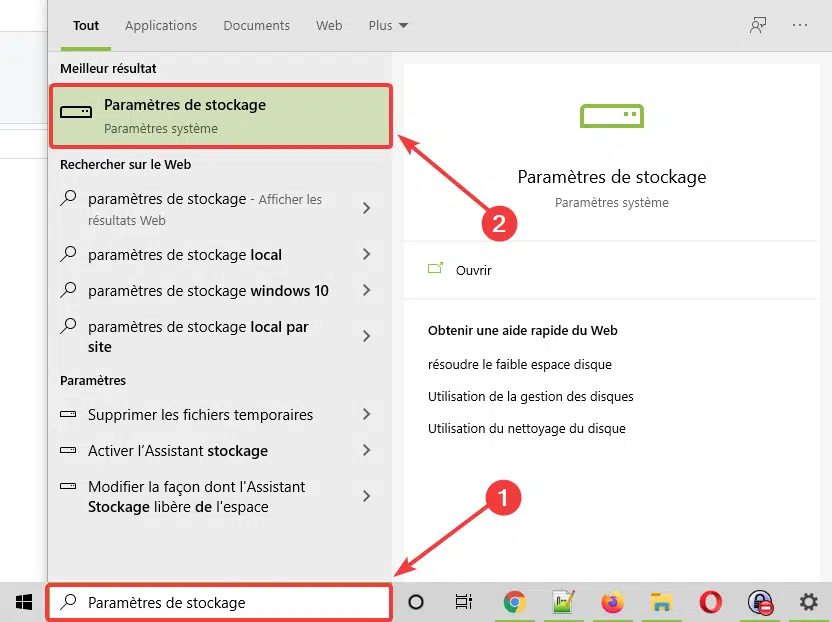Screen dimensions: 832x622
Task: Open the three-dot options menu
Action: click(800, 25)
